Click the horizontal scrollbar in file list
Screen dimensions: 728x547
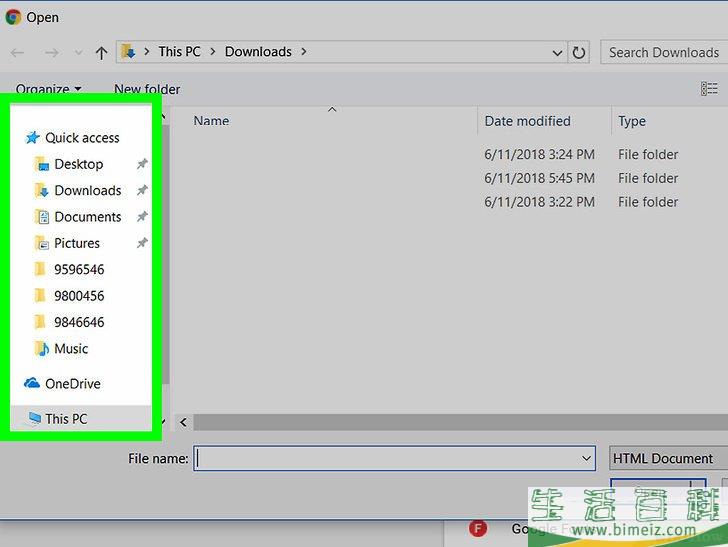coord(450,422)
